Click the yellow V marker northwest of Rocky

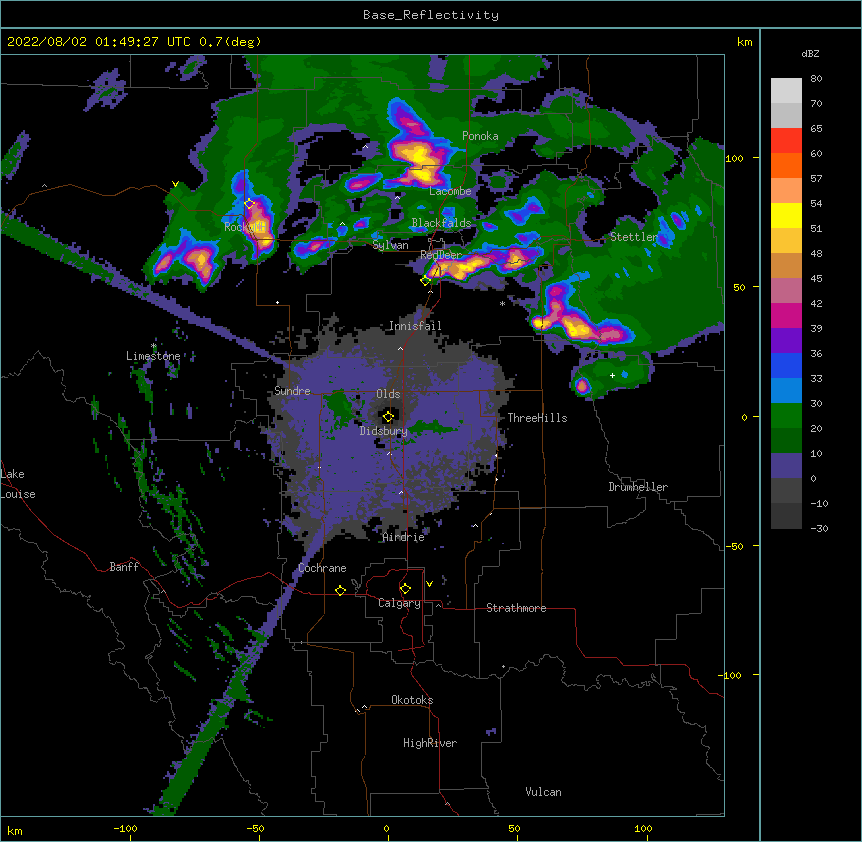click(x=175, y=184)
